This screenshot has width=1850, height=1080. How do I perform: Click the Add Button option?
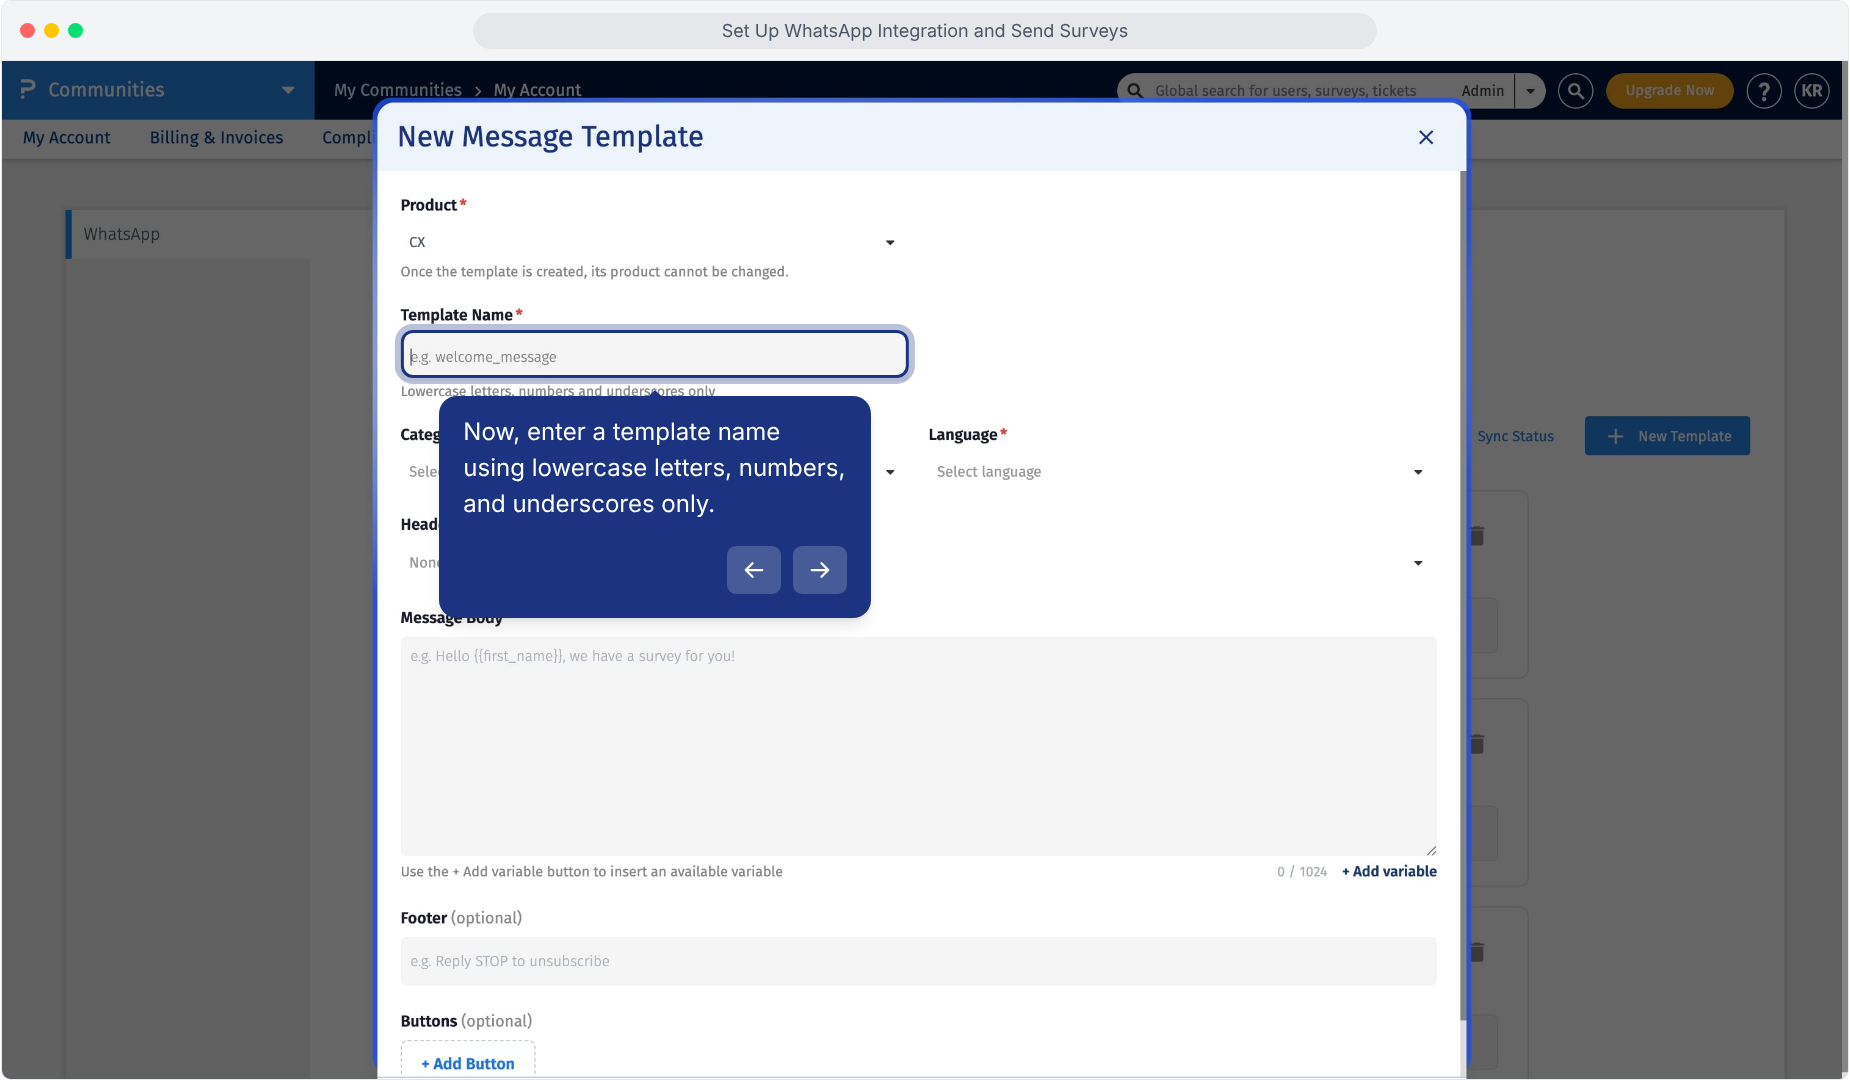(x=468, y=1063)
